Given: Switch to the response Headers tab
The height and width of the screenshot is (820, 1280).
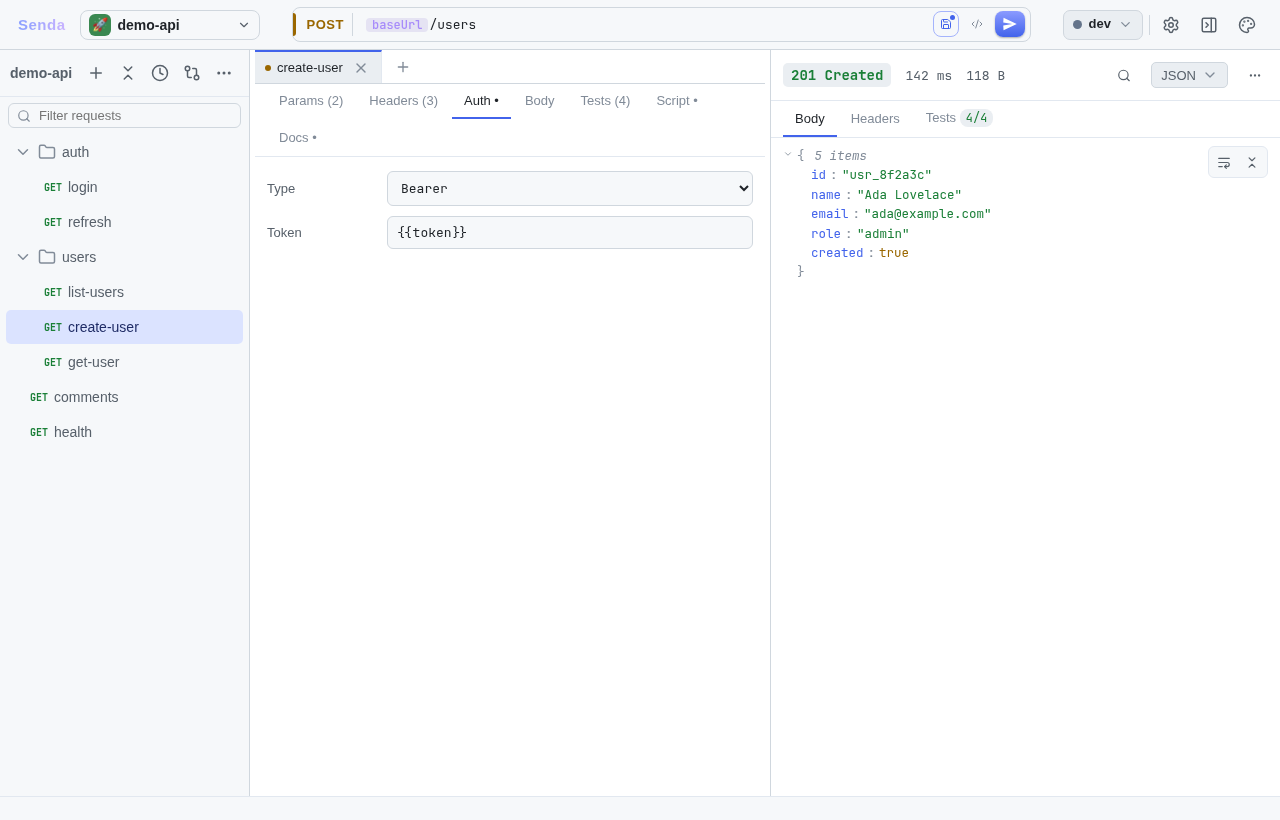Looking at the screenshot, I should coord(875,118).
